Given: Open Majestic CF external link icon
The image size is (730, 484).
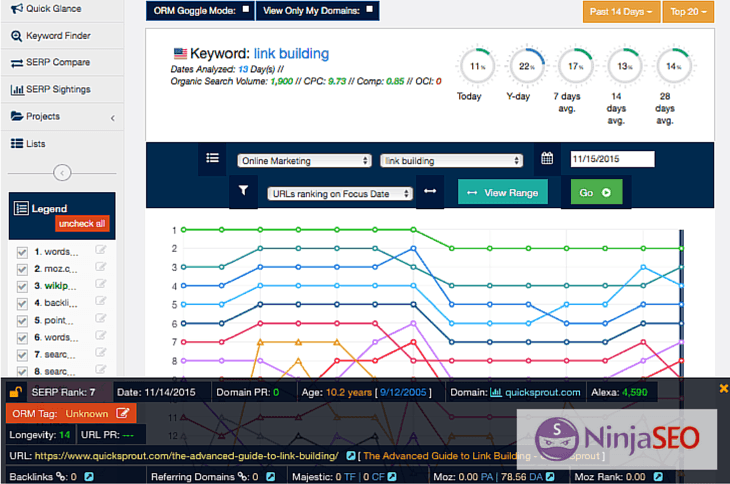Looking at the screenshot, I should [392, 477].
